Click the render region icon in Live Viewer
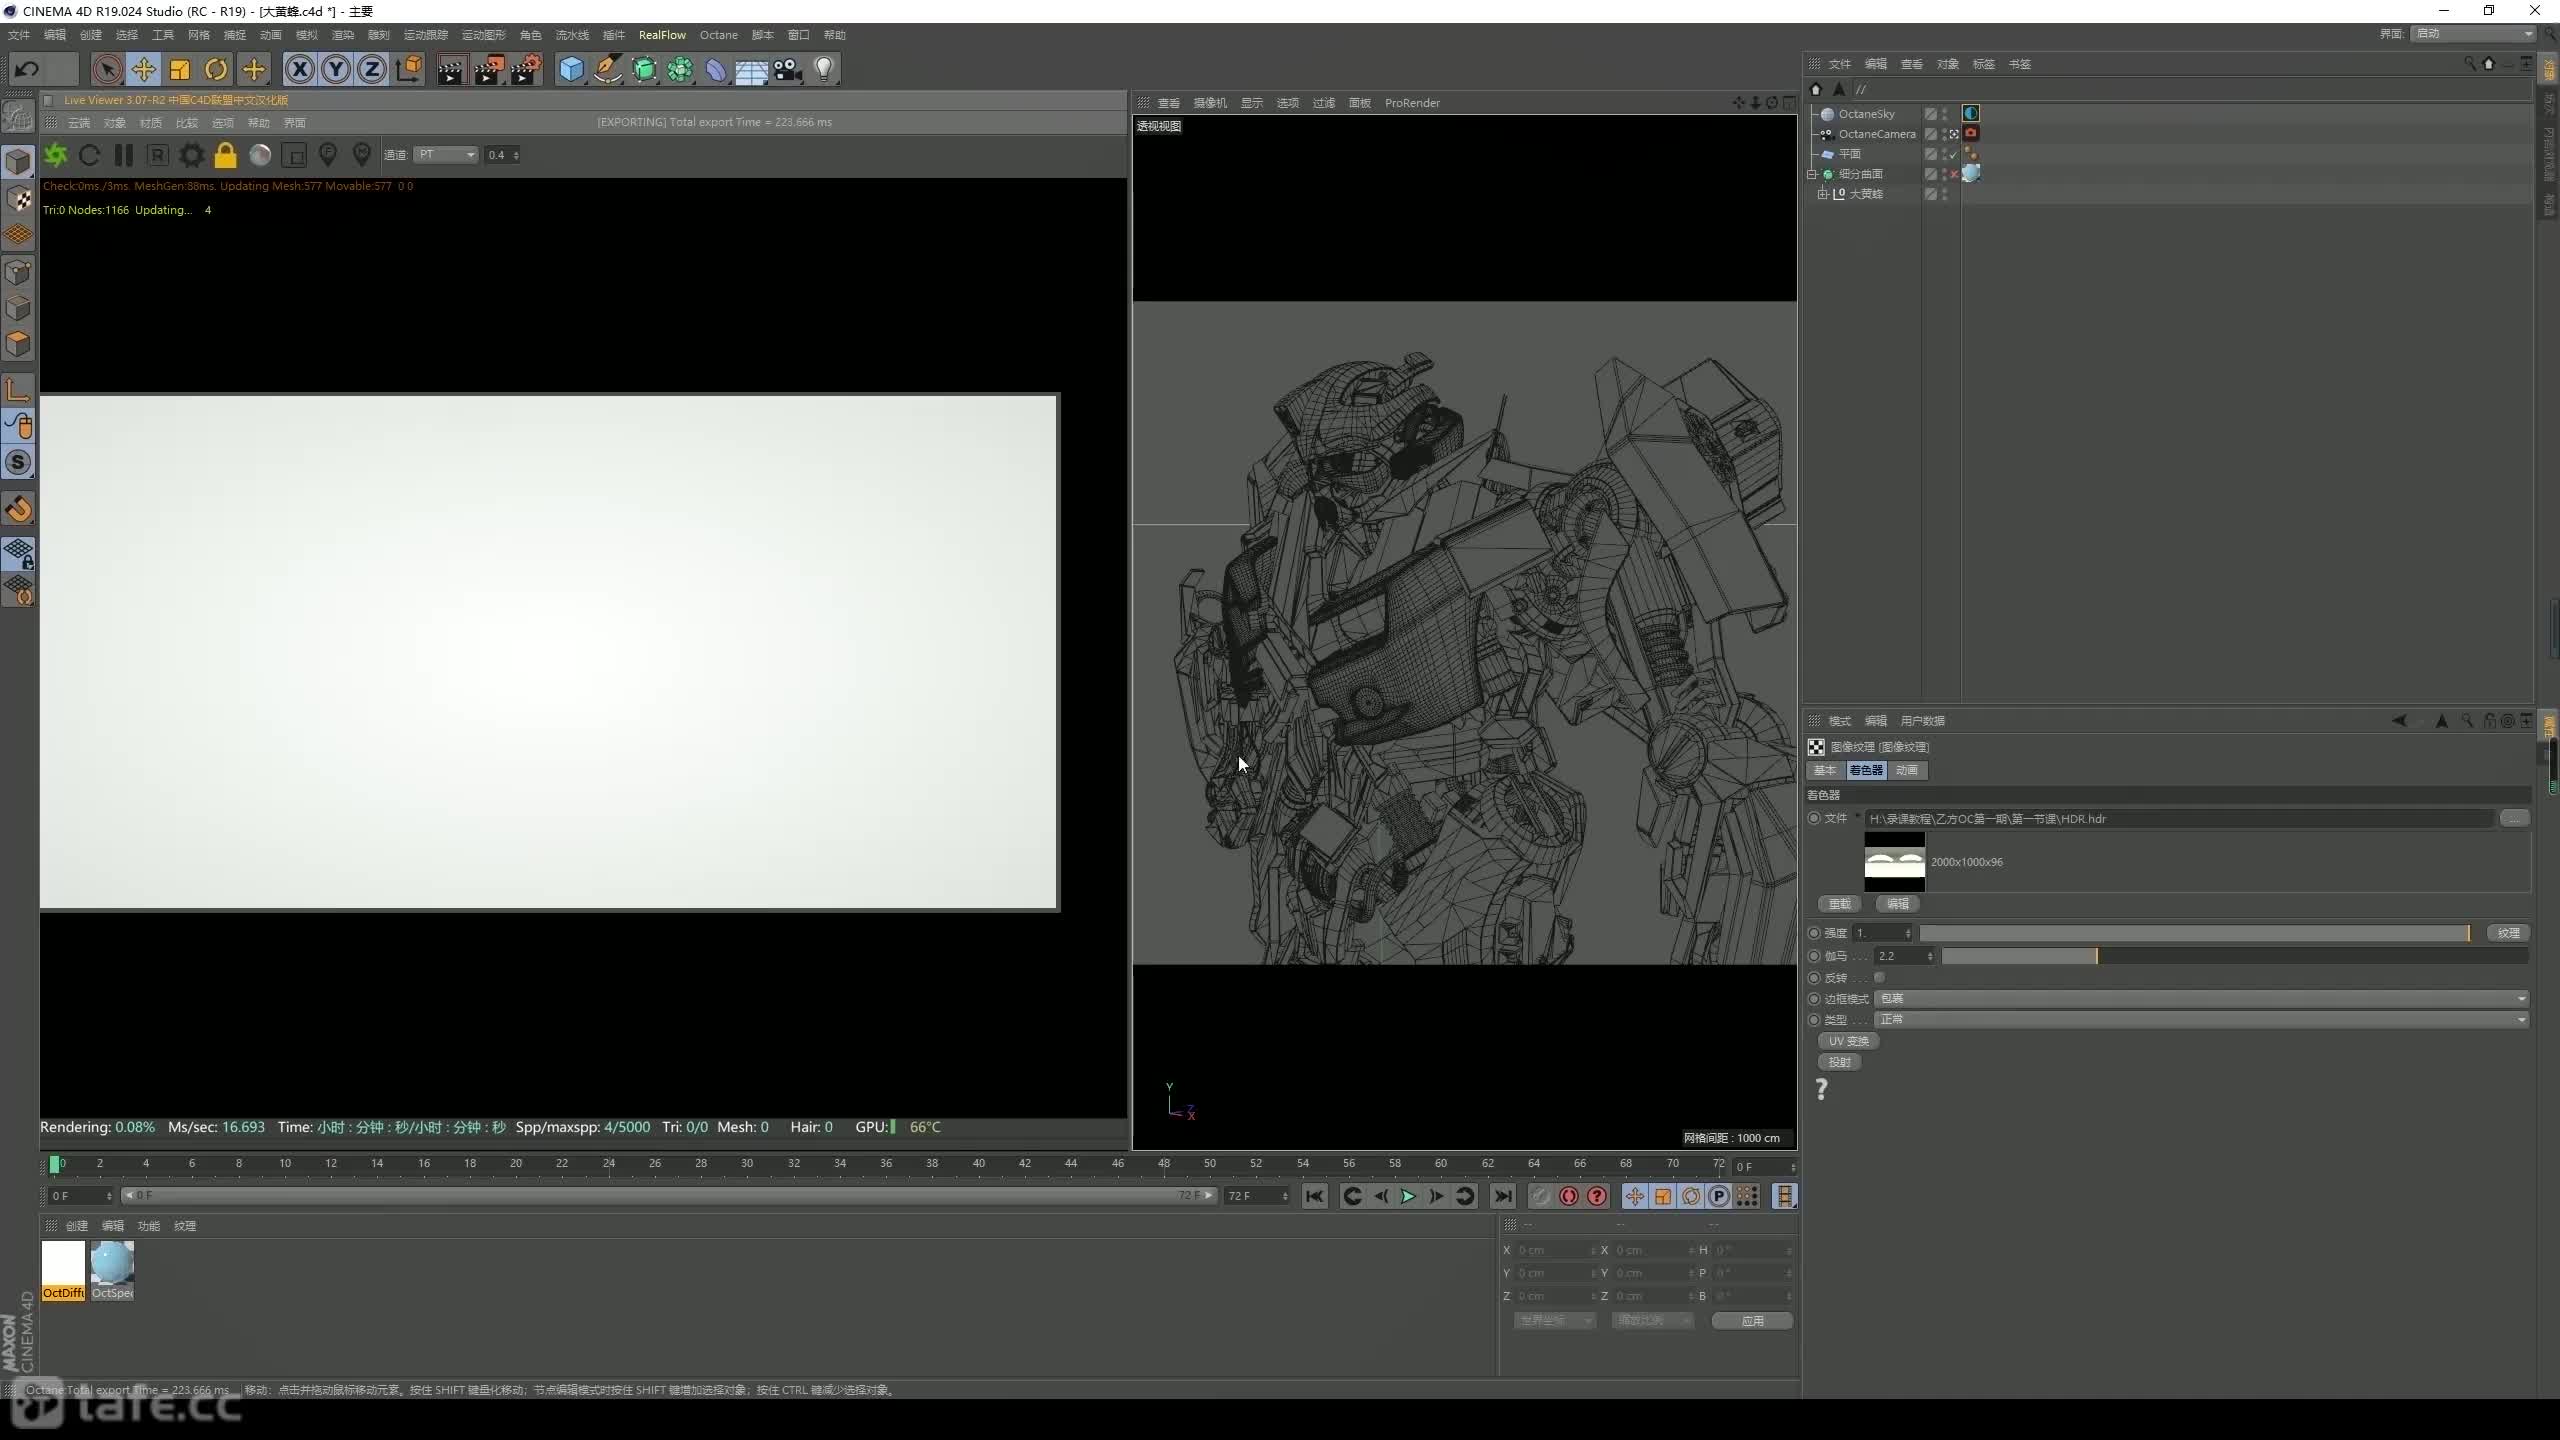Screen dimensions: 2560x1440 [x=294, y=155]
